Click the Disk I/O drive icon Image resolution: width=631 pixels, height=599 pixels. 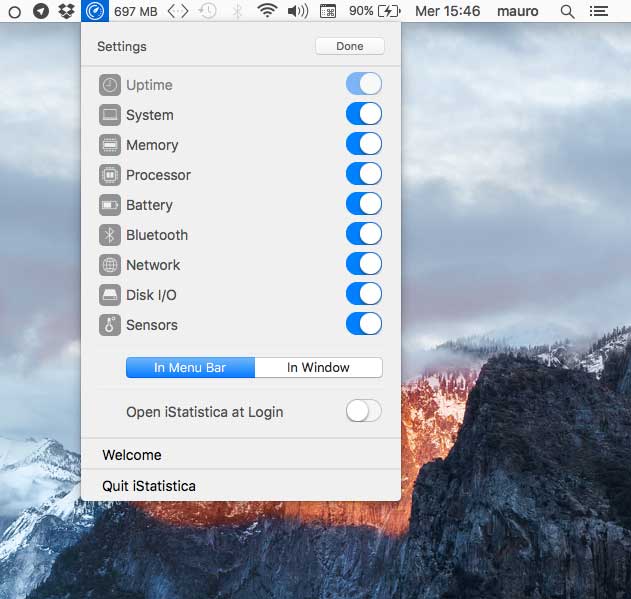110,295
